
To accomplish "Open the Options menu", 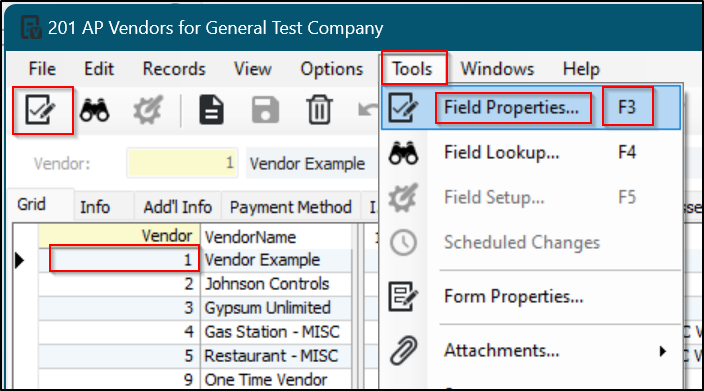I will 332,69.
